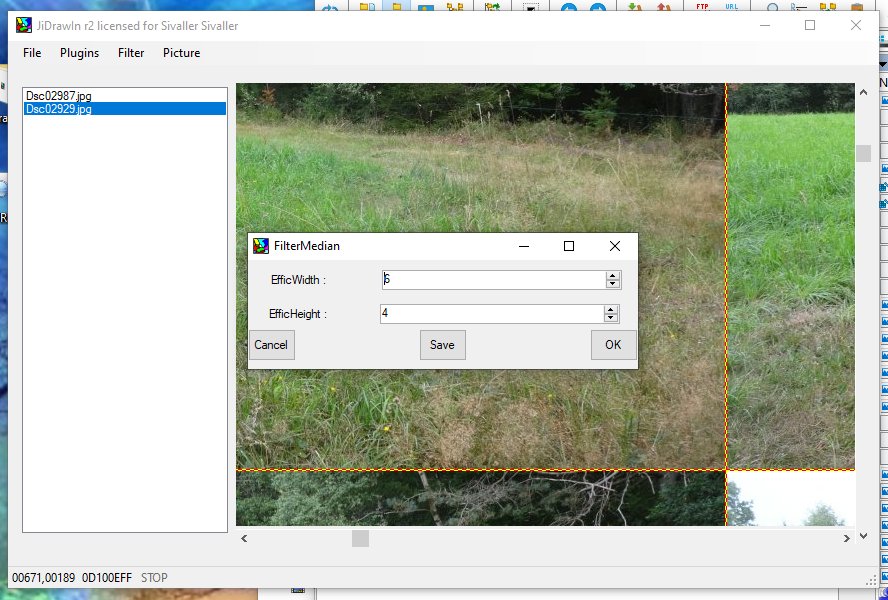This screenshot has width=888, height=600.
Task: Open the Picture menu
Action: [181, 53]
